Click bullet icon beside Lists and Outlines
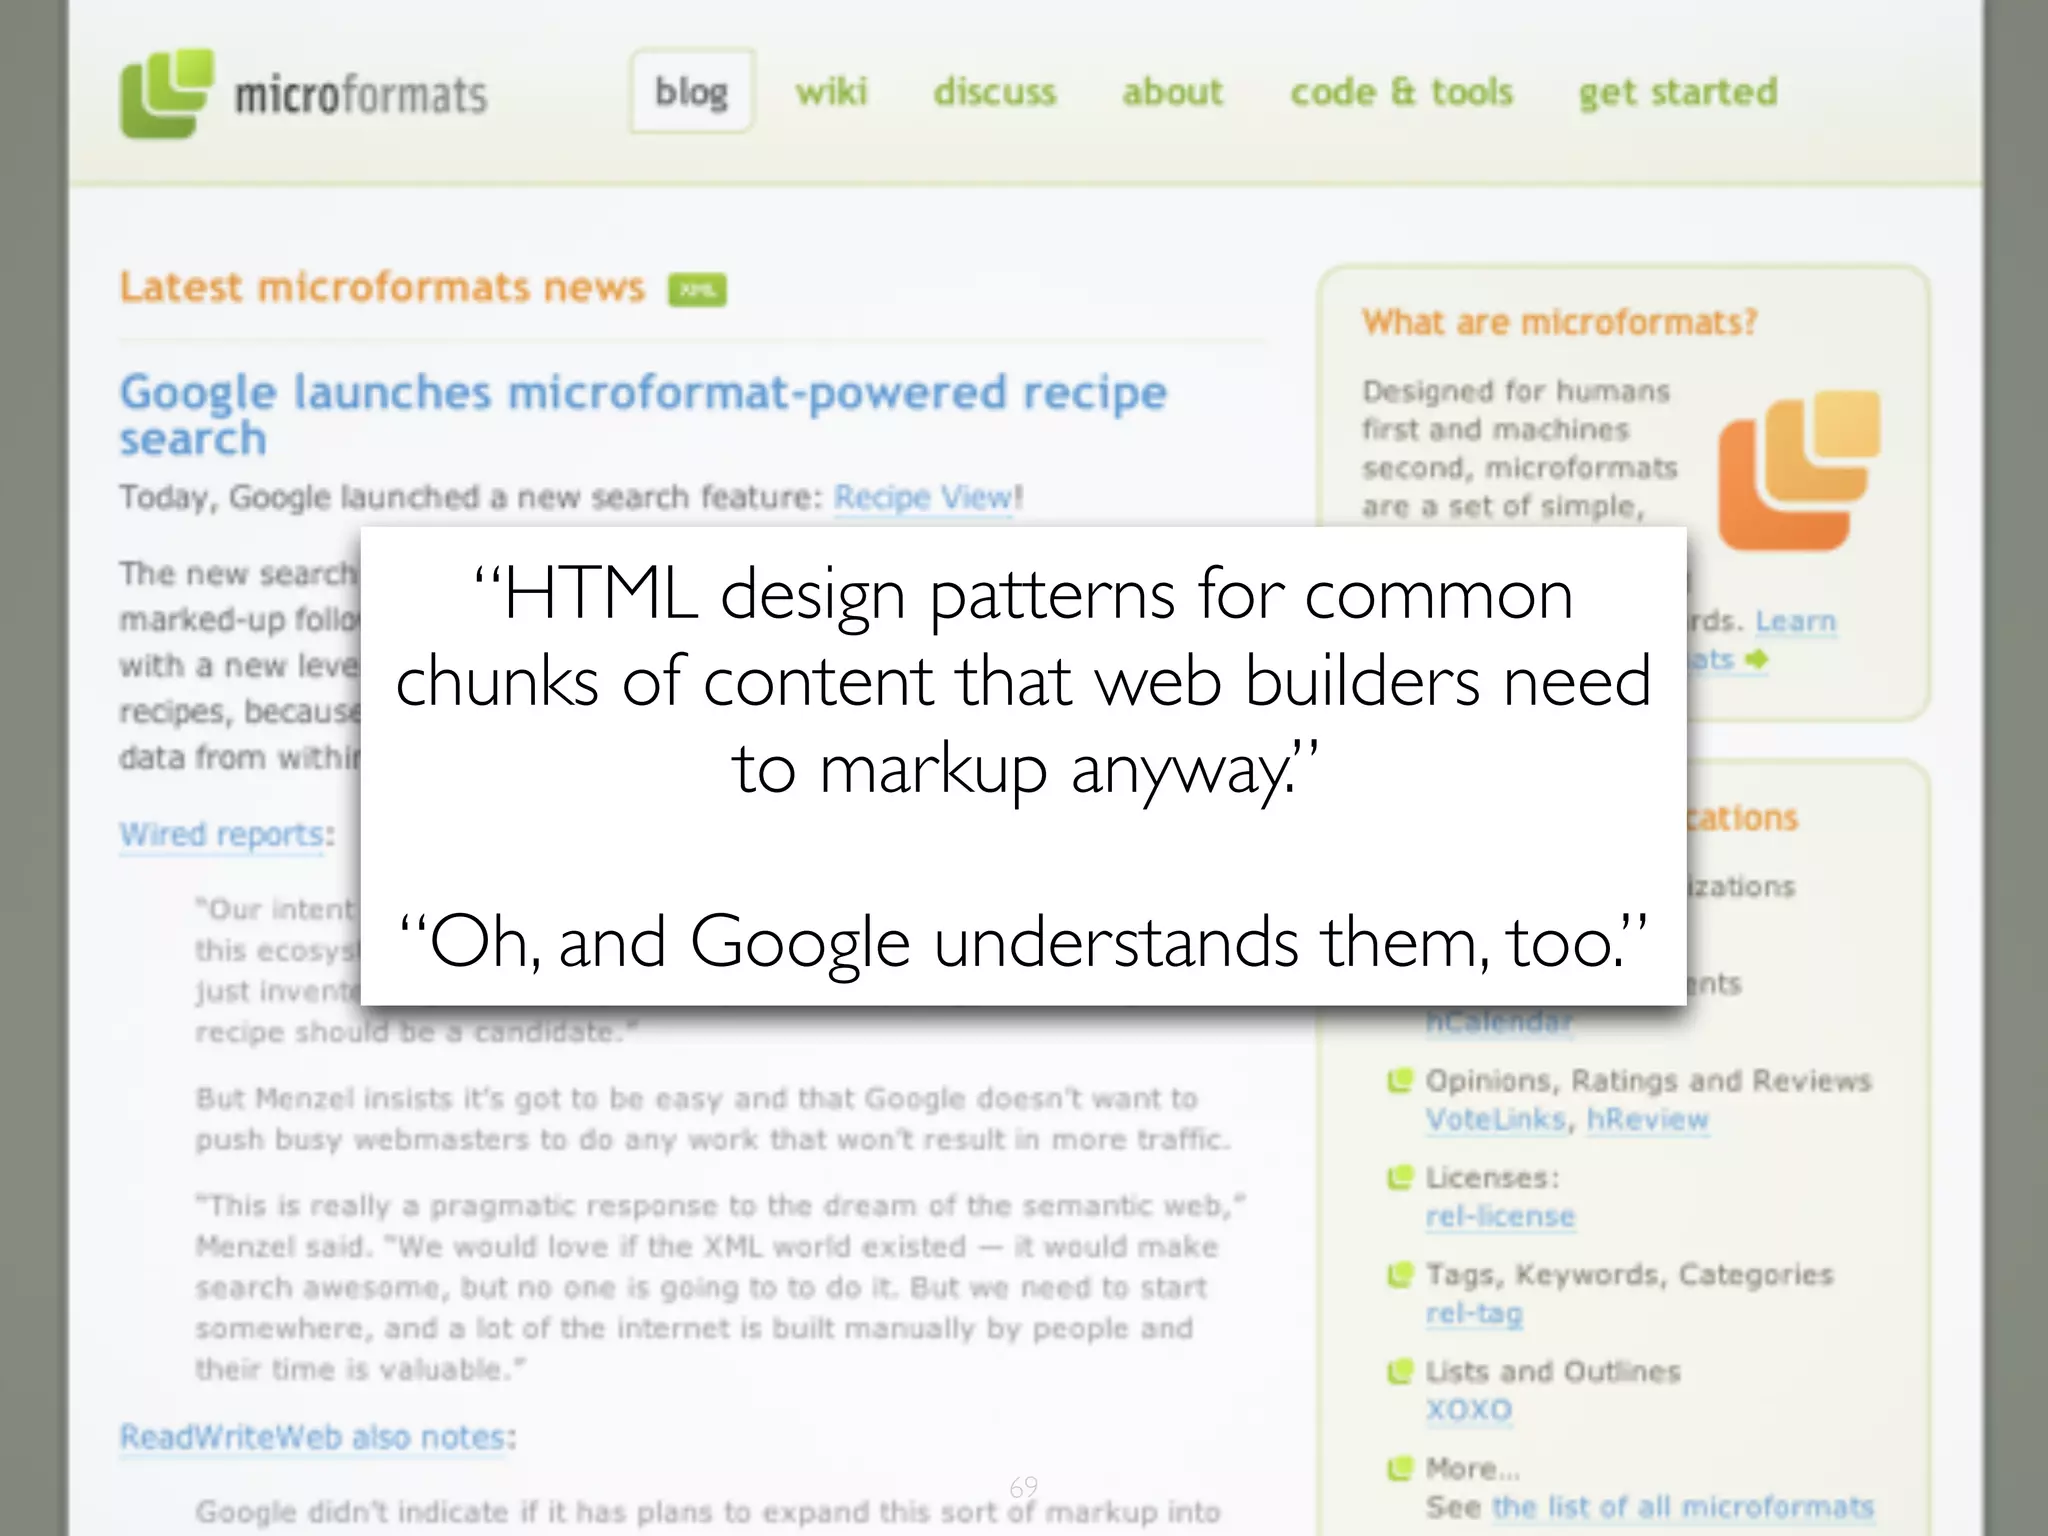The image size is (2048, 1536). (1400, 1371)
